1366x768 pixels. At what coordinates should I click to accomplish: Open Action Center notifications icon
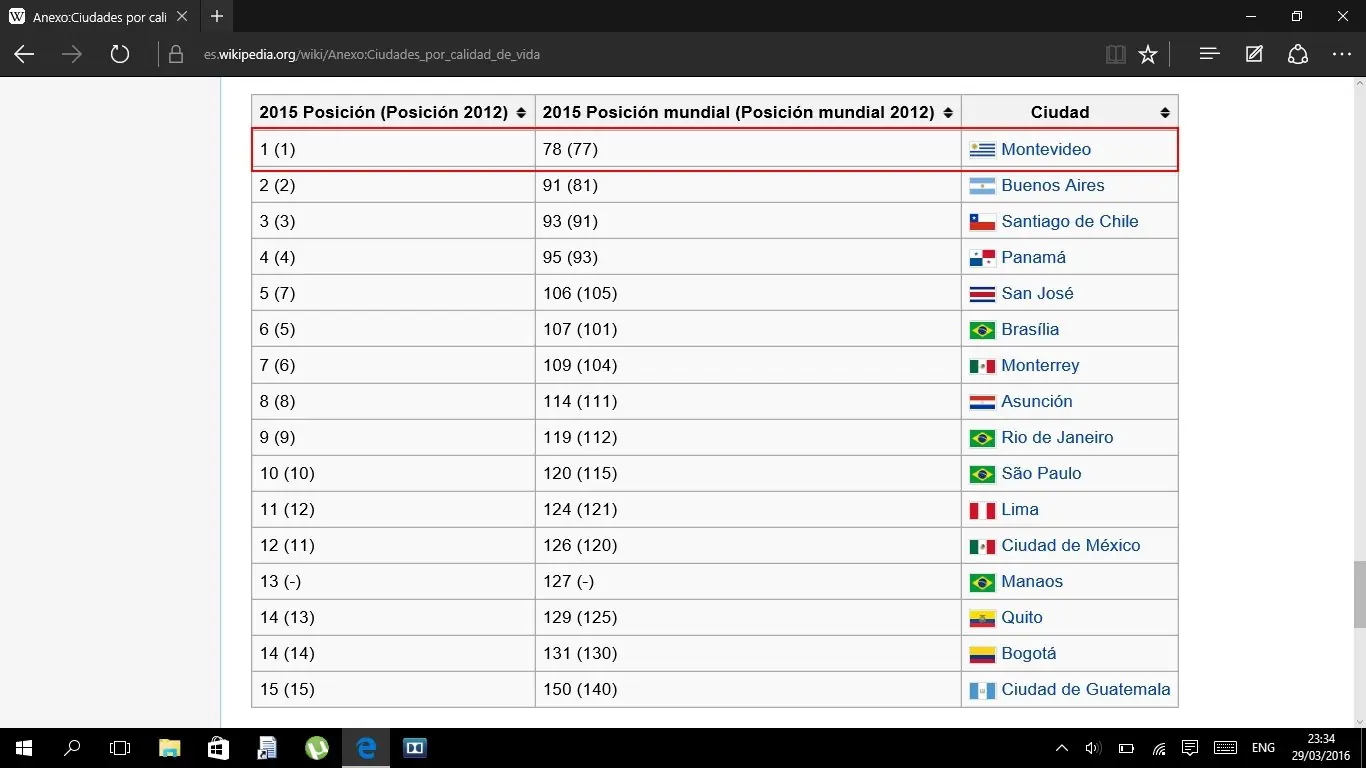pyautogui.click(x=1190, y=748)
